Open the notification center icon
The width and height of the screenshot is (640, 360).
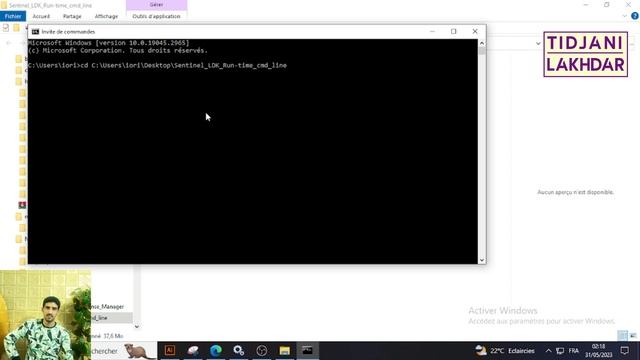click(x=624, y=351)
